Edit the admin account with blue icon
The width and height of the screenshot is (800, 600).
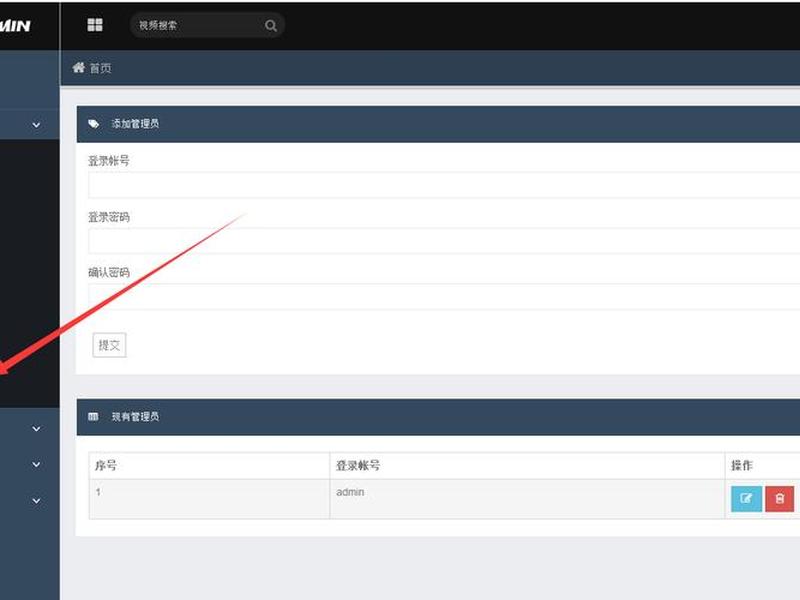(746, 498)
